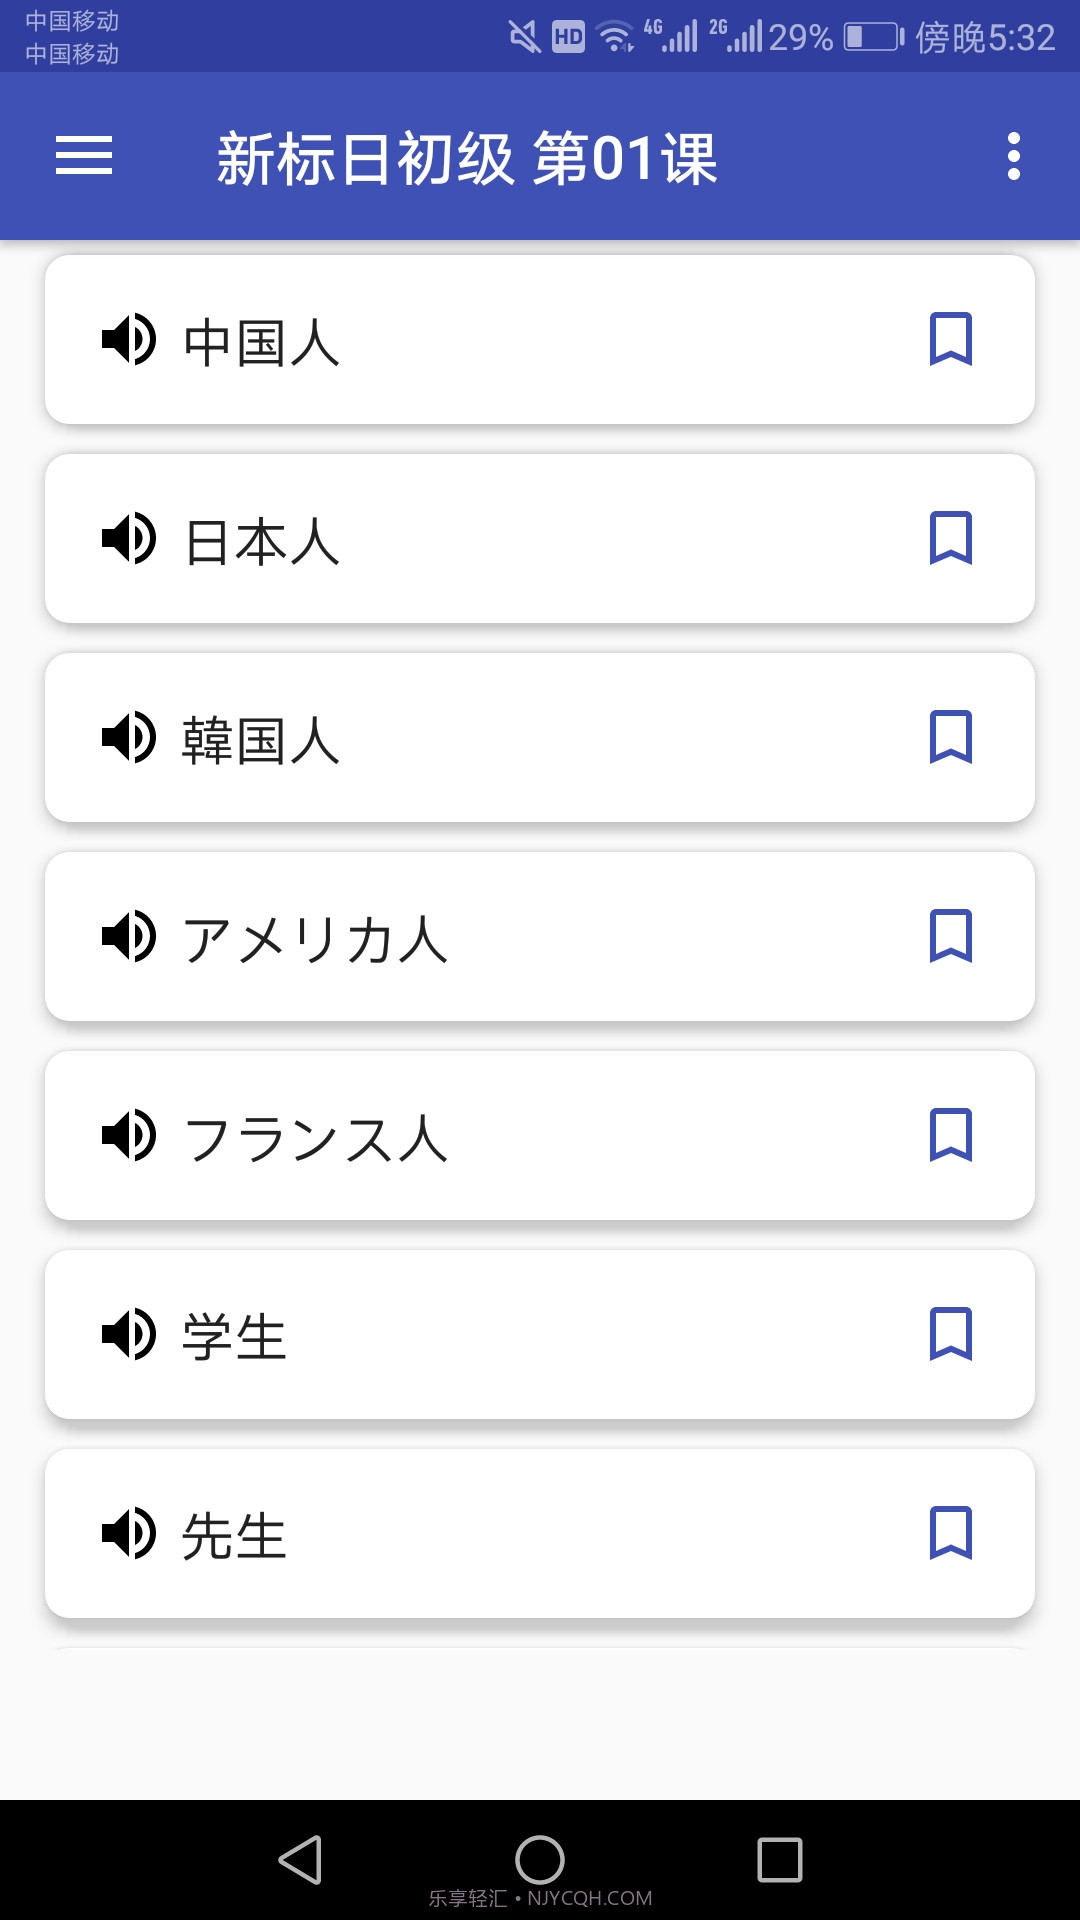Tap the 新标日初级 第01课 title
1080x1920 pixels.
click(467, 158)
